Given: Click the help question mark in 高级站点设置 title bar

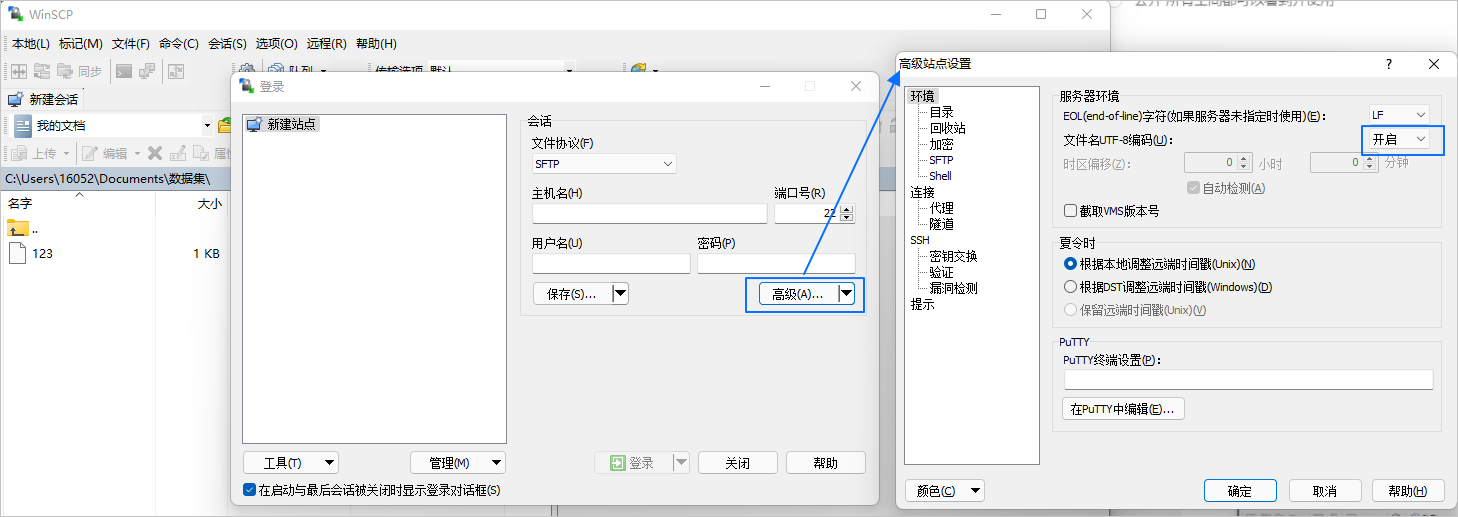Looking at the screenshot, I should click(1388, 64).
